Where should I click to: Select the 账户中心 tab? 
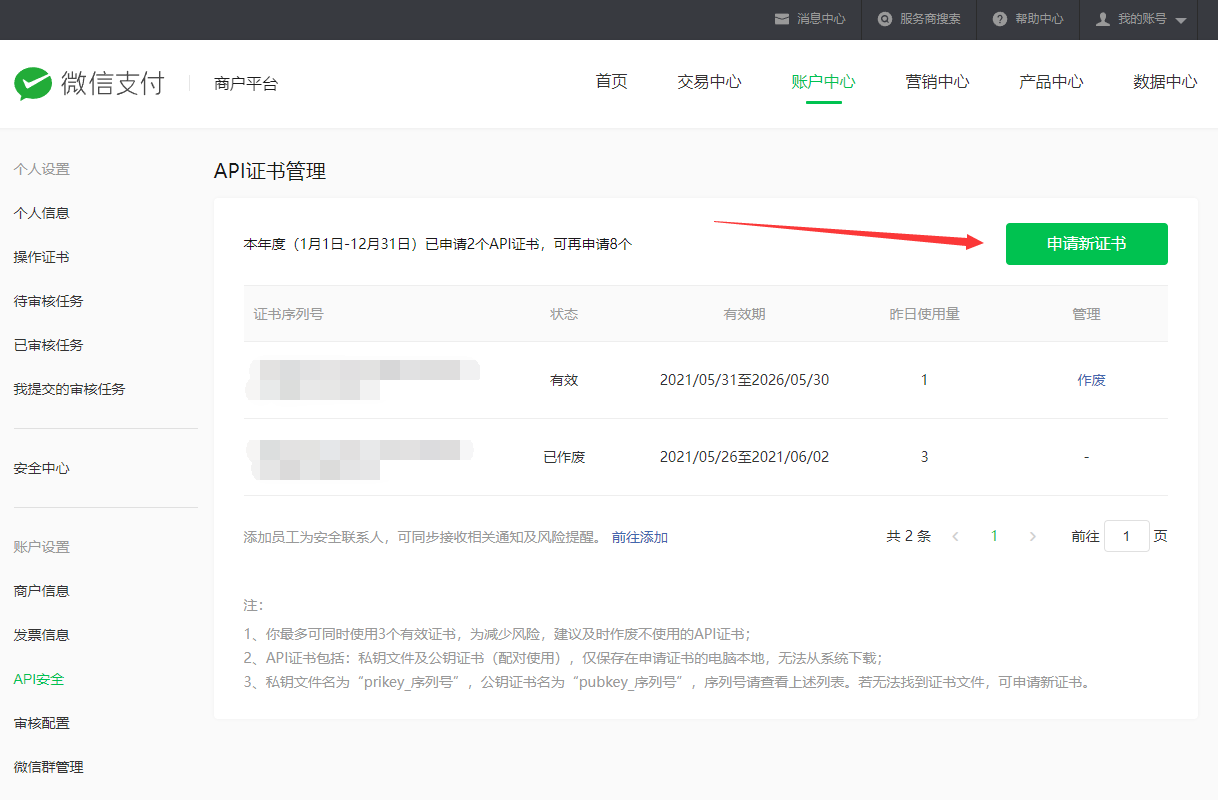click(823, 82)
